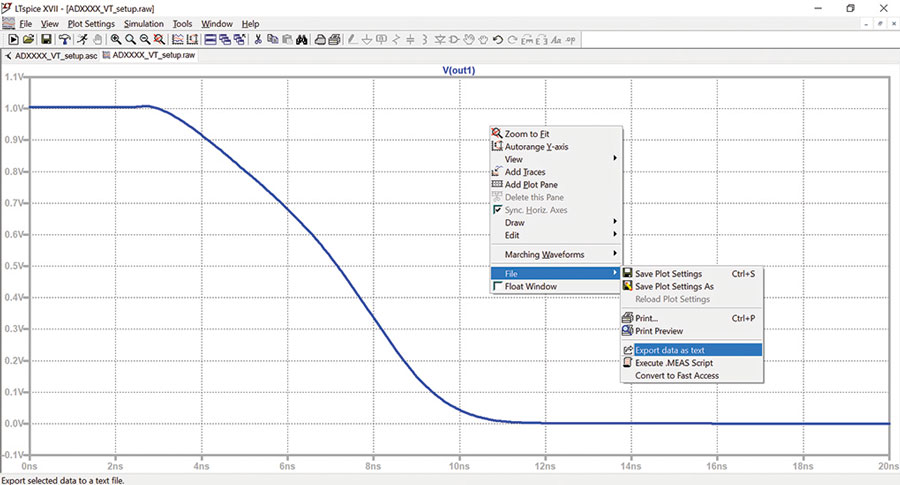Click the Save floppy disk toolbar icon
The width and height of the screenshot is (900, 485).
[46, 40]
